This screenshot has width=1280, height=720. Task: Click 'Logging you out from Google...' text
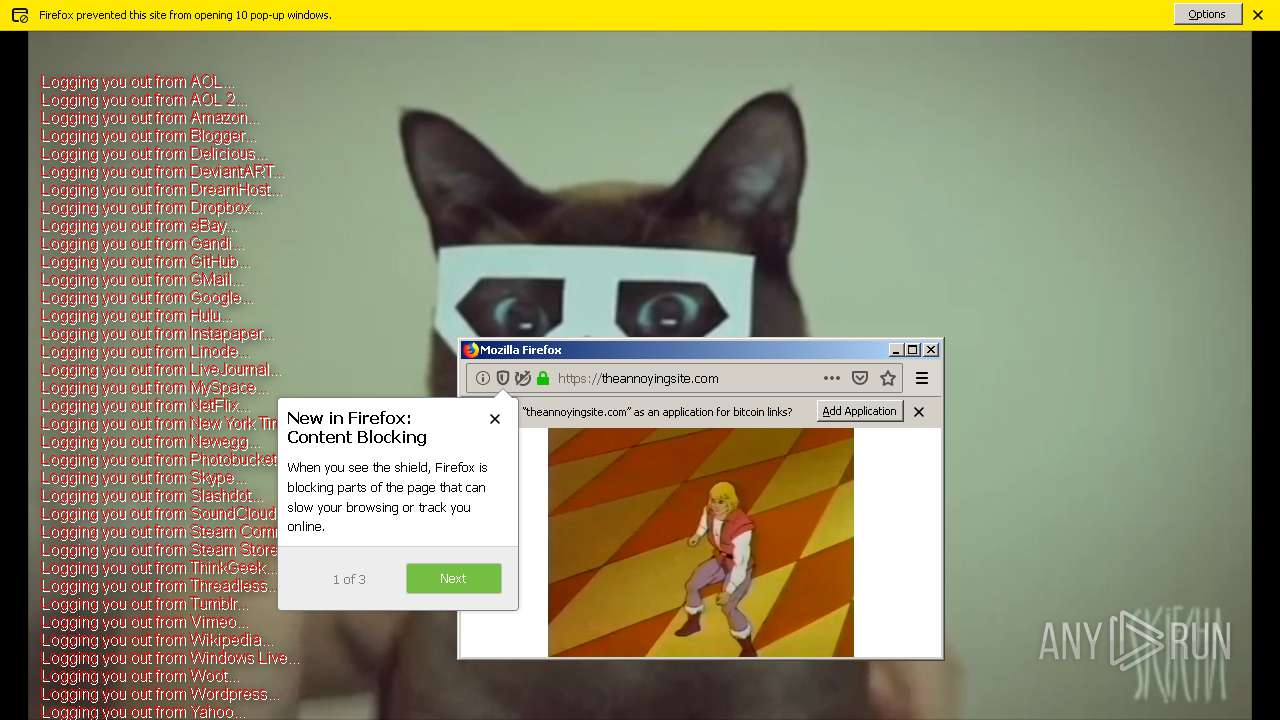pos(147,298)
